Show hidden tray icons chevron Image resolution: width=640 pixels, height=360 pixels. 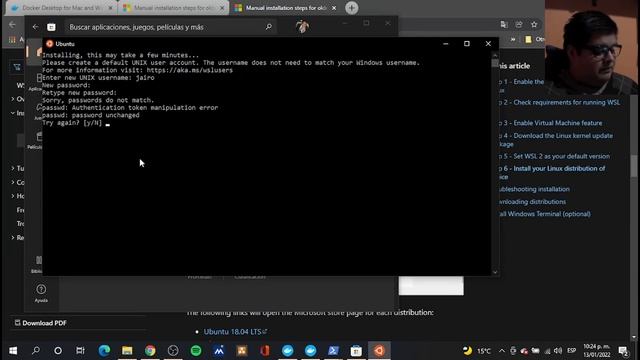pyautogui.click(x=502, y=351)
